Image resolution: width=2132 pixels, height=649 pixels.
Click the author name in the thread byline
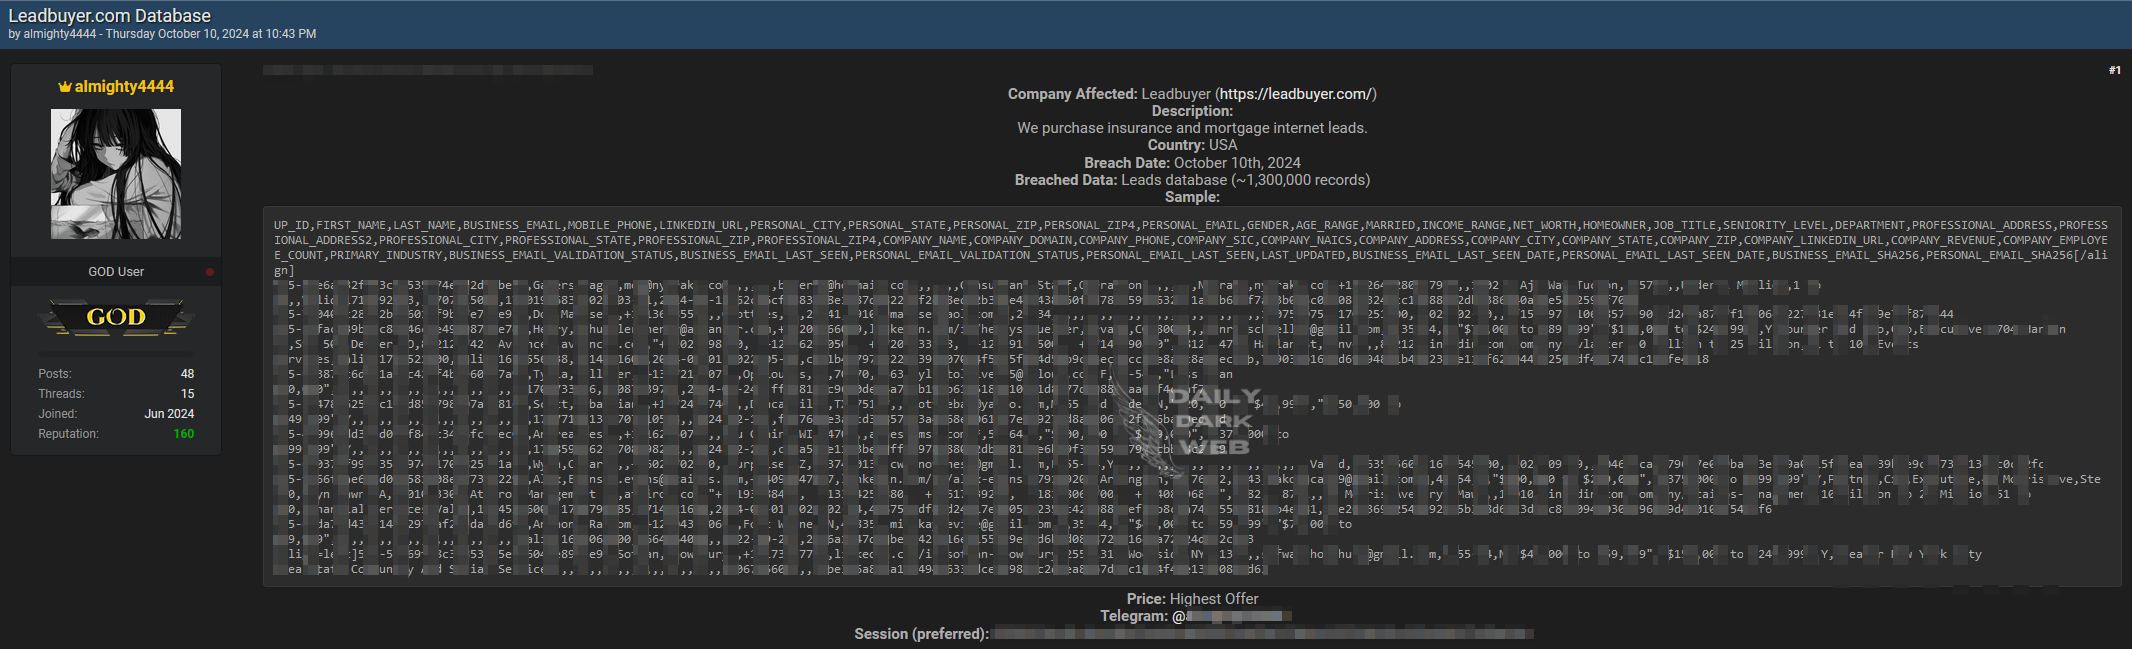60,34
